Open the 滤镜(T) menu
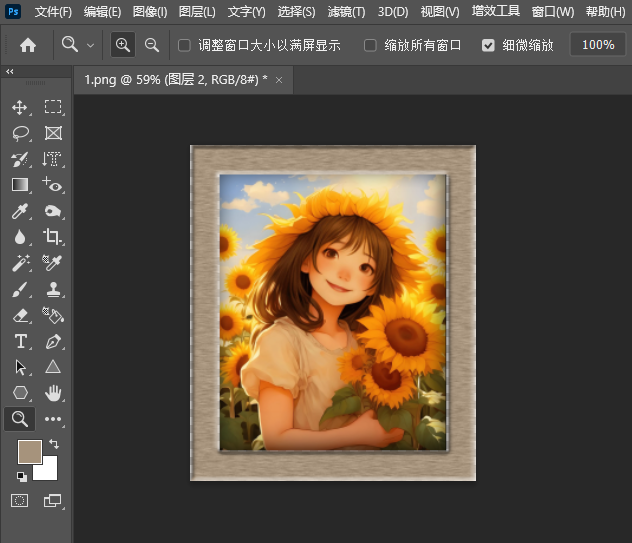Image resolution: width=632 pixels, height=543 pixels. (346, 12)
